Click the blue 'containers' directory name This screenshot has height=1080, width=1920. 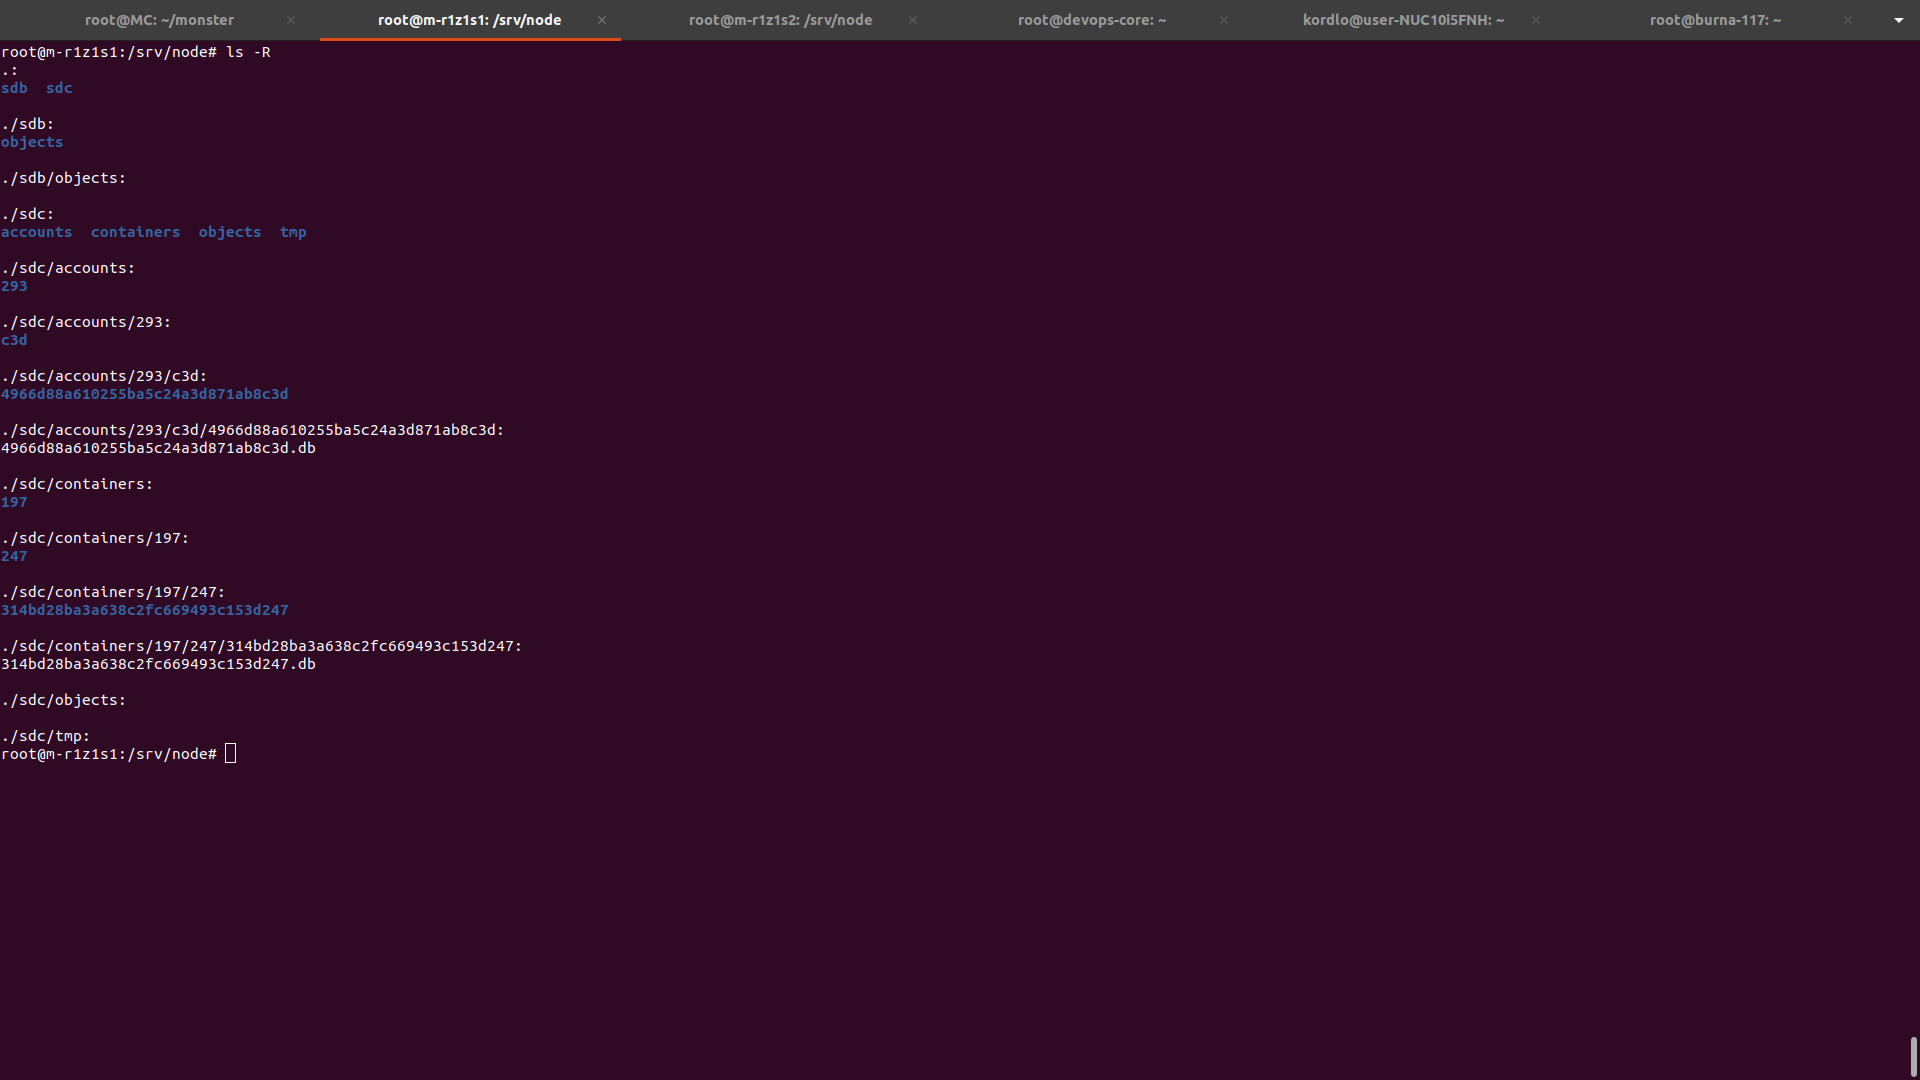click(135, 232)
